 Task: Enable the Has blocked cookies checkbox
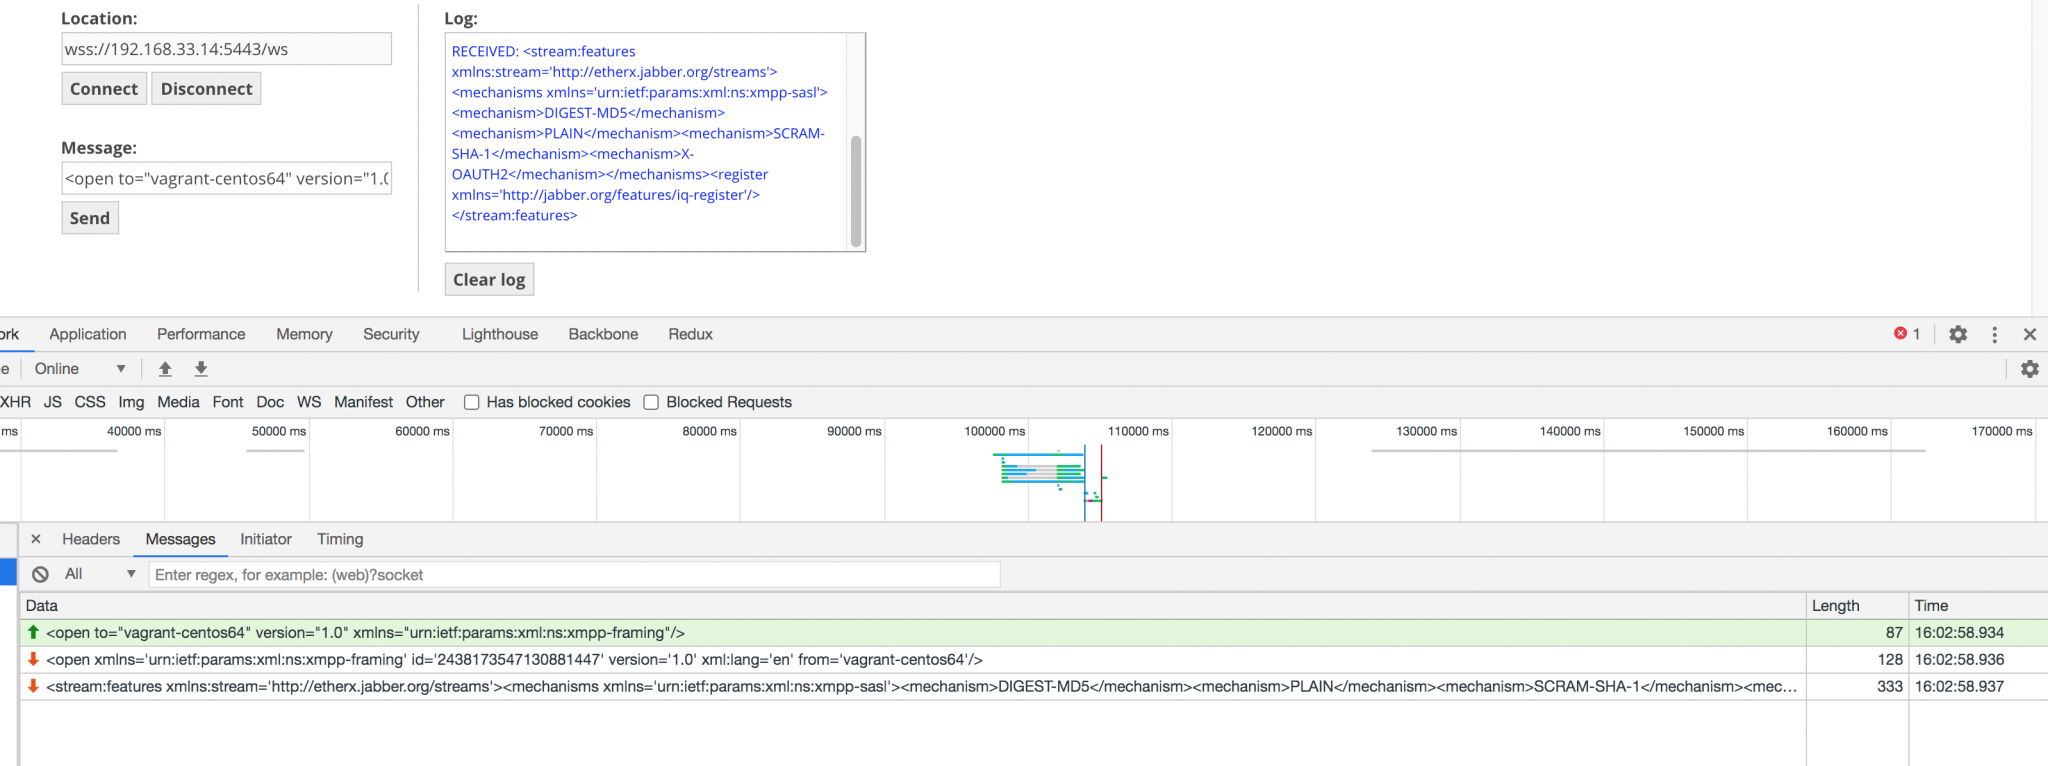[472, 402]
